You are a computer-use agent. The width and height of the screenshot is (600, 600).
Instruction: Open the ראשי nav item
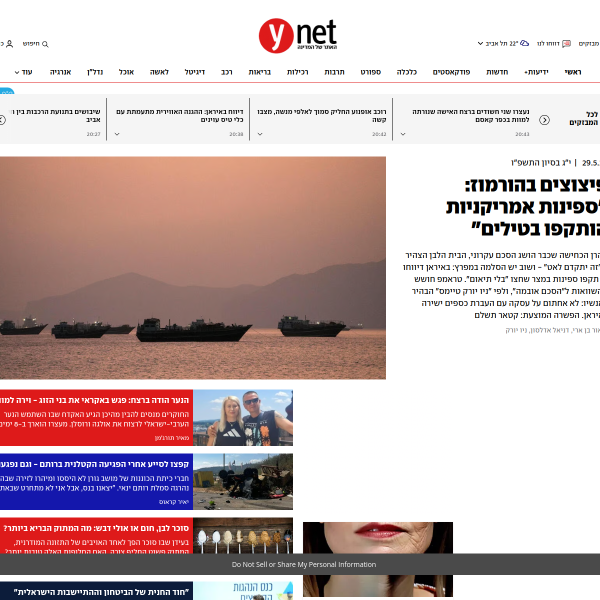(573, 72)
